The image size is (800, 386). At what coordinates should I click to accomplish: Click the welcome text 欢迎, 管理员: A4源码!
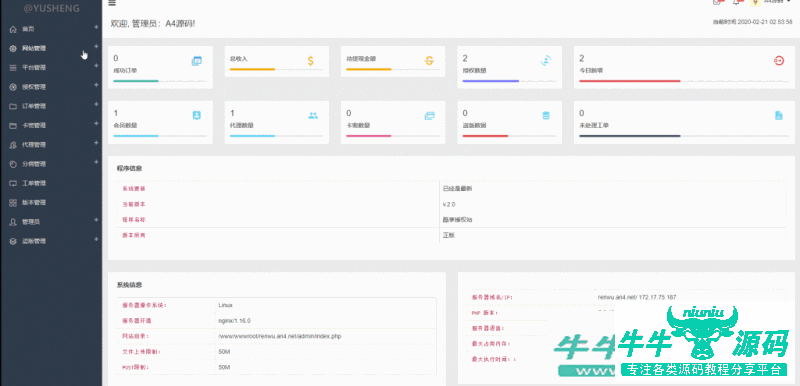tap(153, 23)
